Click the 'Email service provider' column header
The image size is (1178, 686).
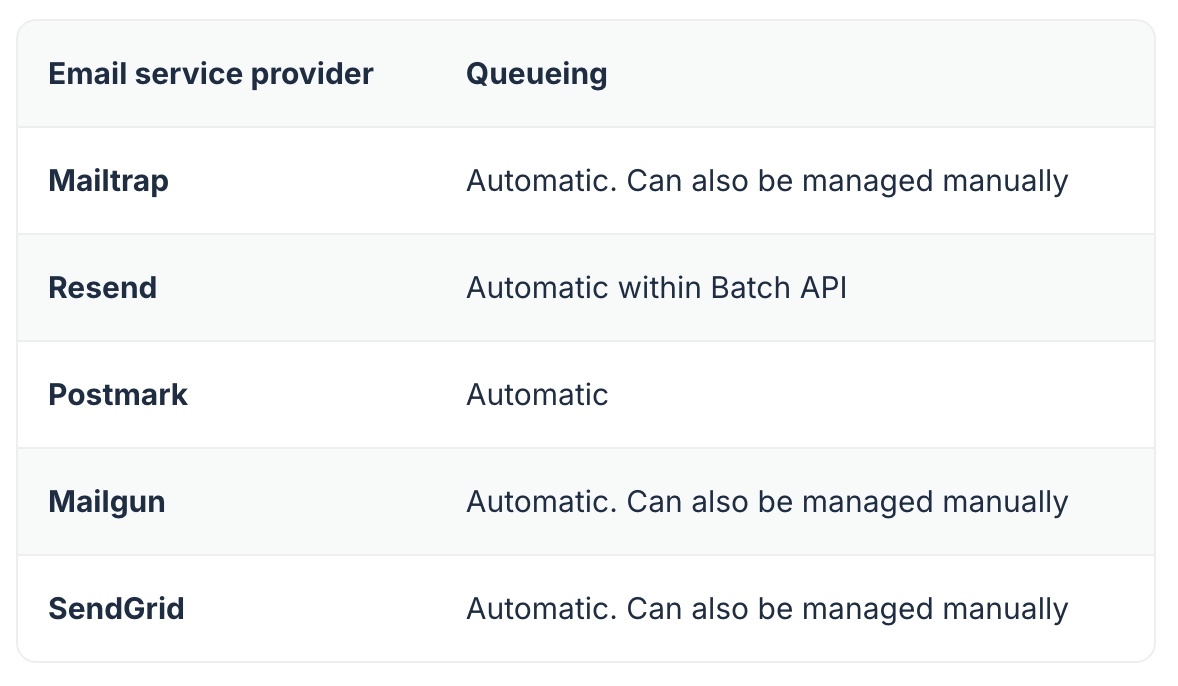(210, 74)
